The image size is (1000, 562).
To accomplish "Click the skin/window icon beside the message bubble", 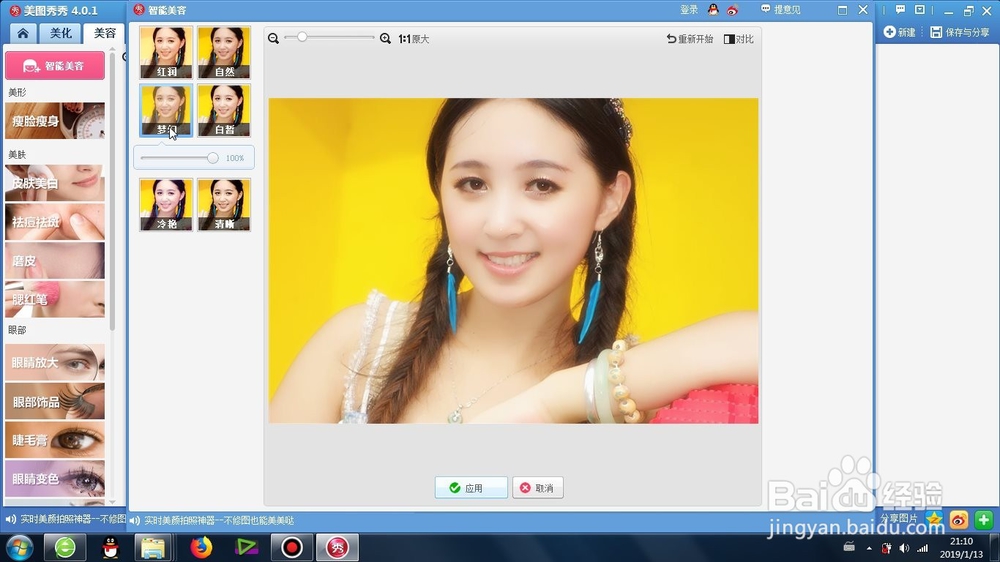I will point(920,10).
